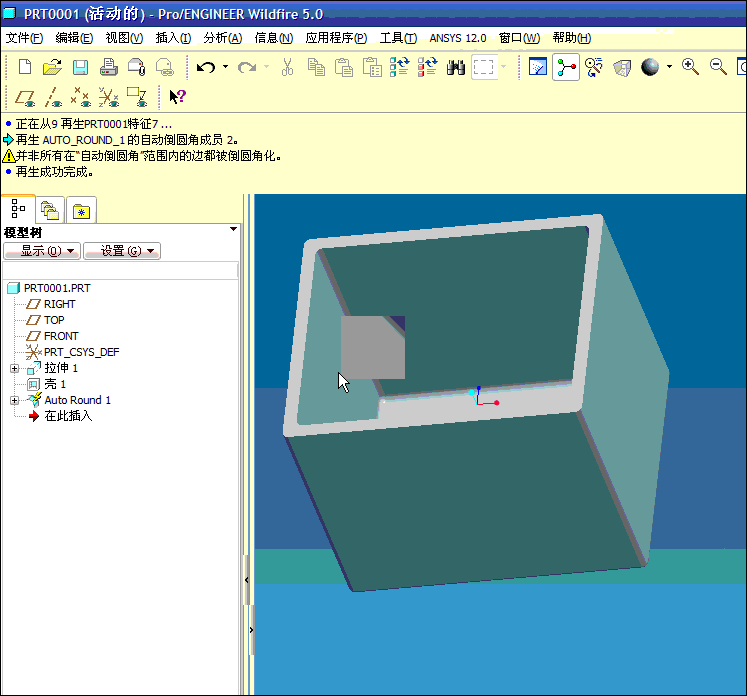Open a file with folder icon
The width and height of the screenshot is (747, 696).
pos(52,67)
